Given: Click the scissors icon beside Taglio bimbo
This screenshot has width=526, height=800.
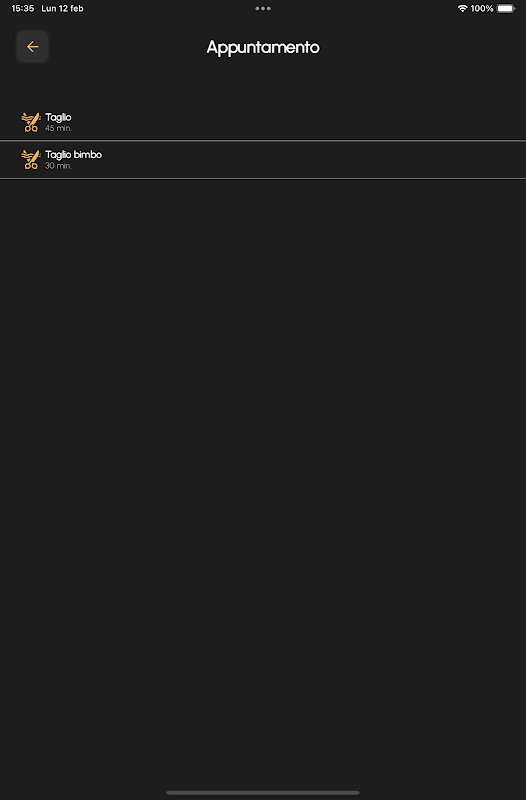Looking at the screenshot, I should click(31, 159).
